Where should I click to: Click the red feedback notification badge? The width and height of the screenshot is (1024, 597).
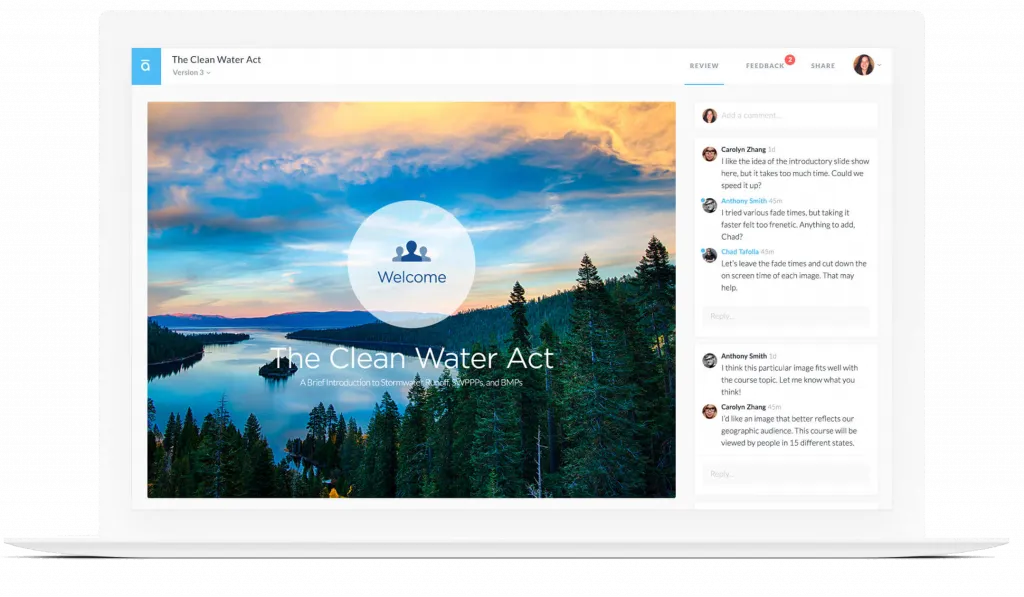click(x=789, y=60)
